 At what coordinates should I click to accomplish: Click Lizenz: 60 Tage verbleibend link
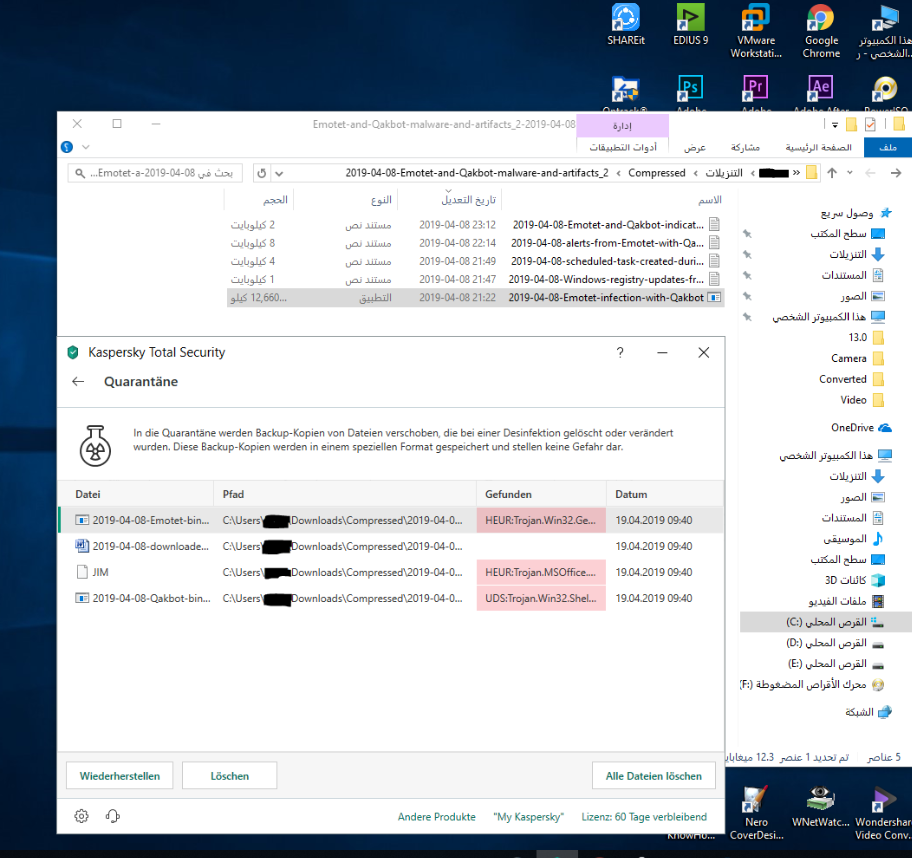pyautogui.click(x=644, y=817)
